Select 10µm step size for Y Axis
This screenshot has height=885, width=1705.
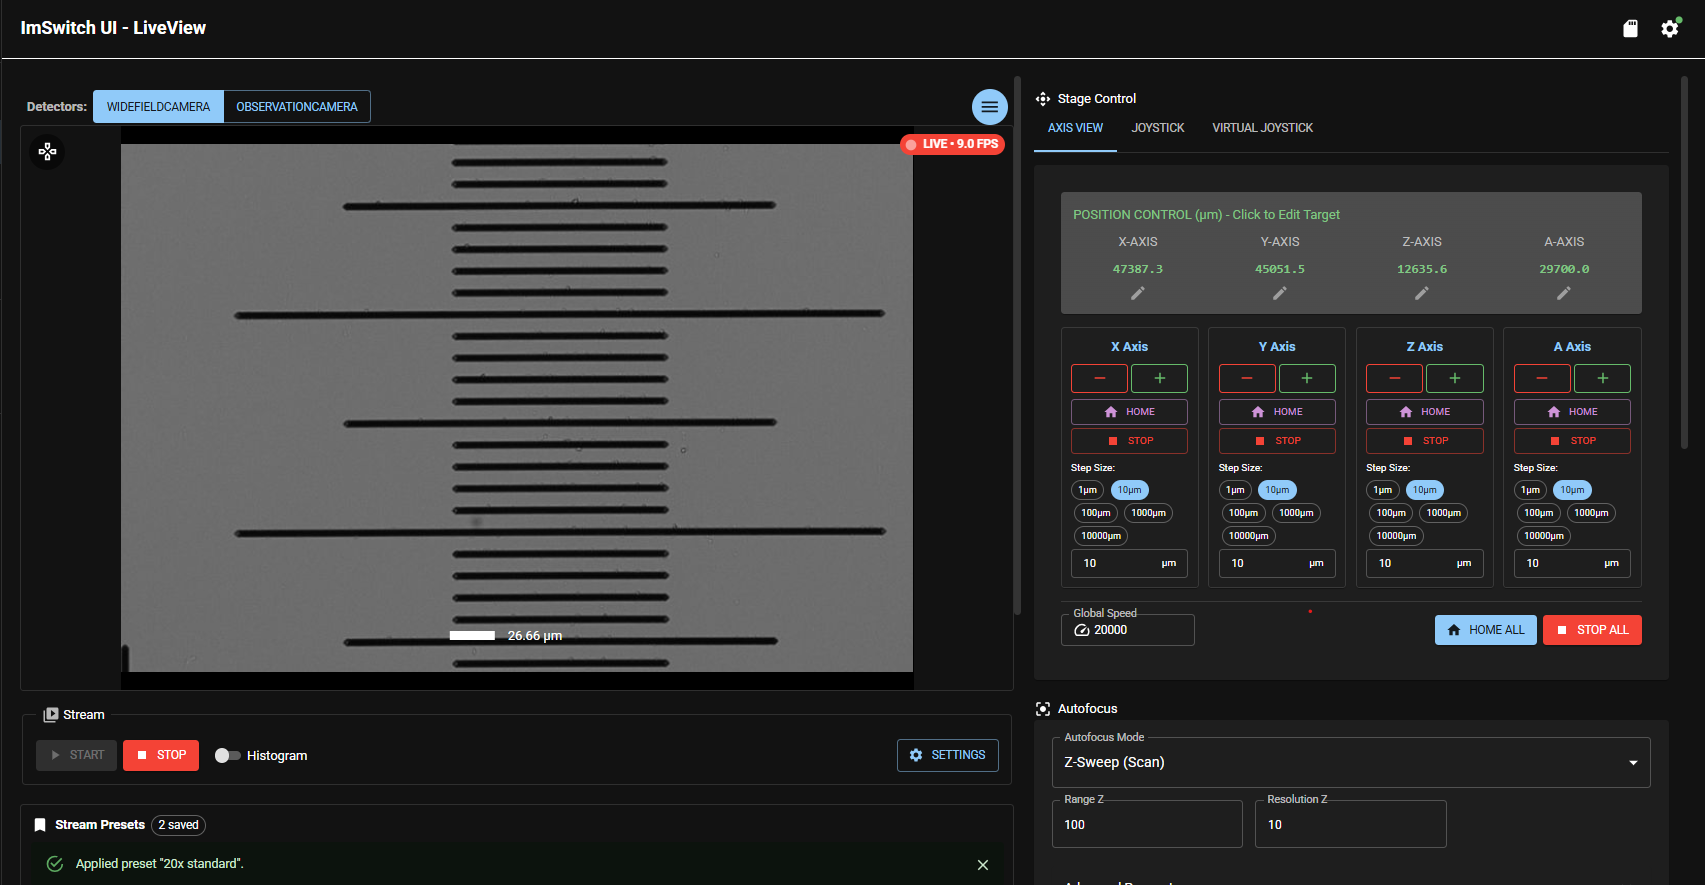point(1277,490)
